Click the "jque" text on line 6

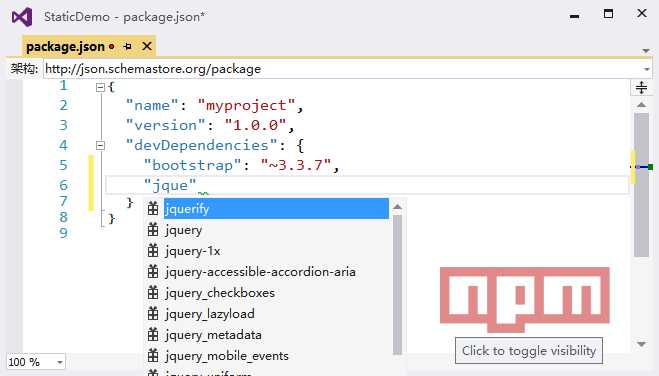170,185
